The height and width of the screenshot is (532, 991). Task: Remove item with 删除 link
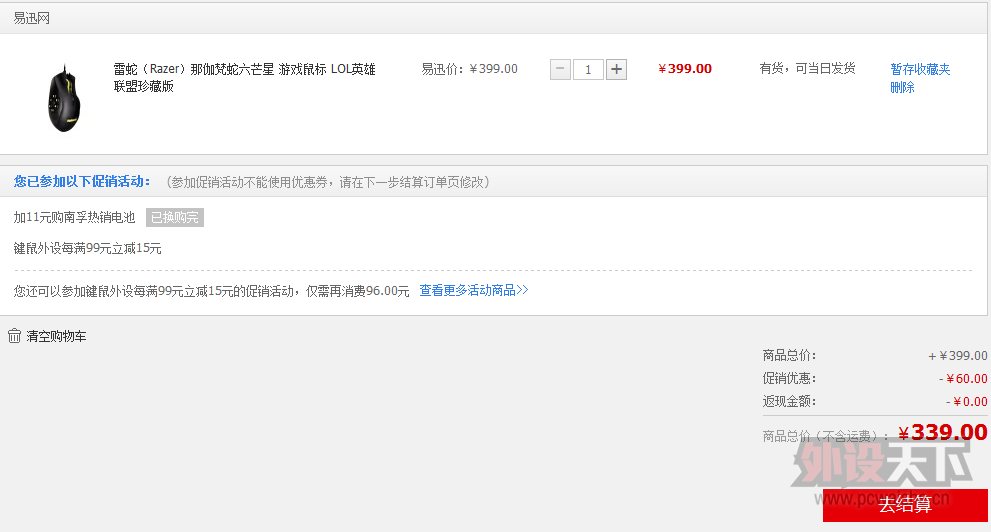tap(903, 87)
